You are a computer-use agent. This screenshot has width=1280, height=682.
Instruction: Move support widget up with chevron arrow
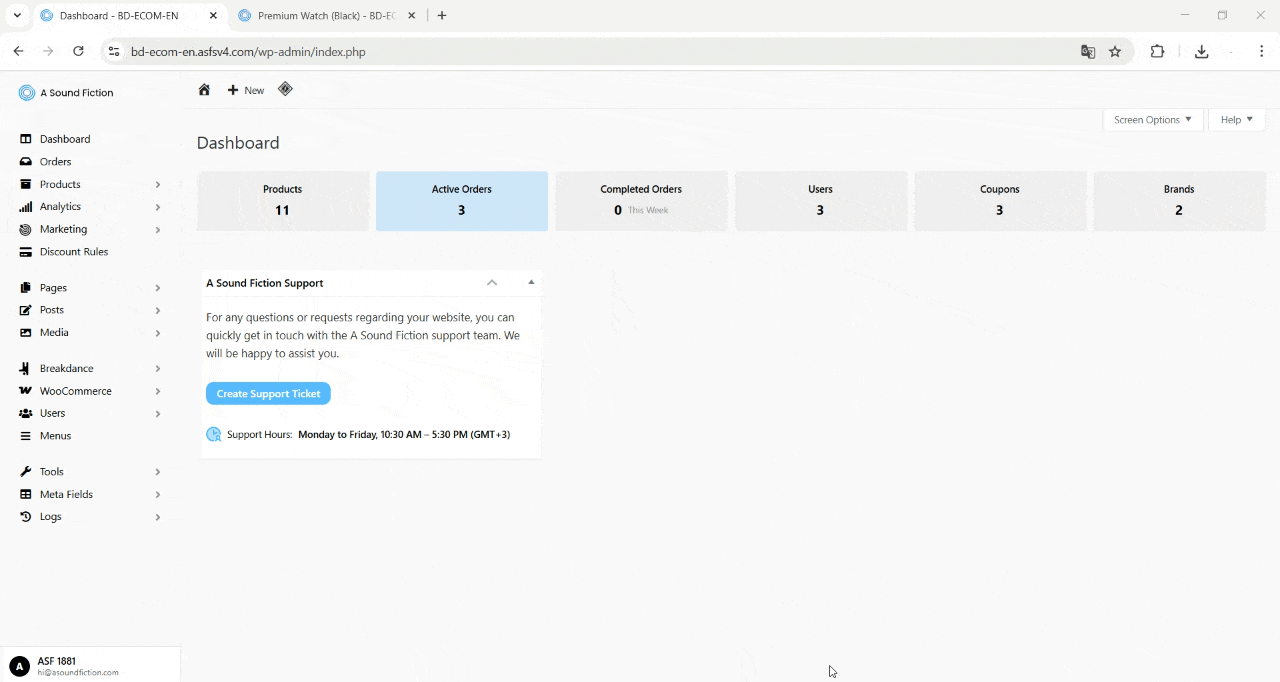492,283
